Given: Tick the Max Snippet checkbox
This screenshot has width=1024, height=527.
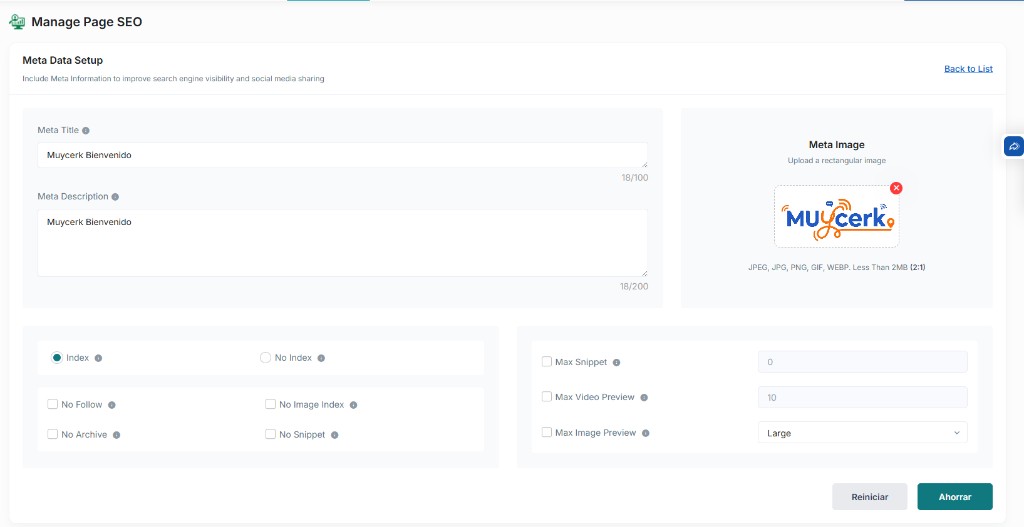Looking at the screenshot, I should click(x=546, y=362).
